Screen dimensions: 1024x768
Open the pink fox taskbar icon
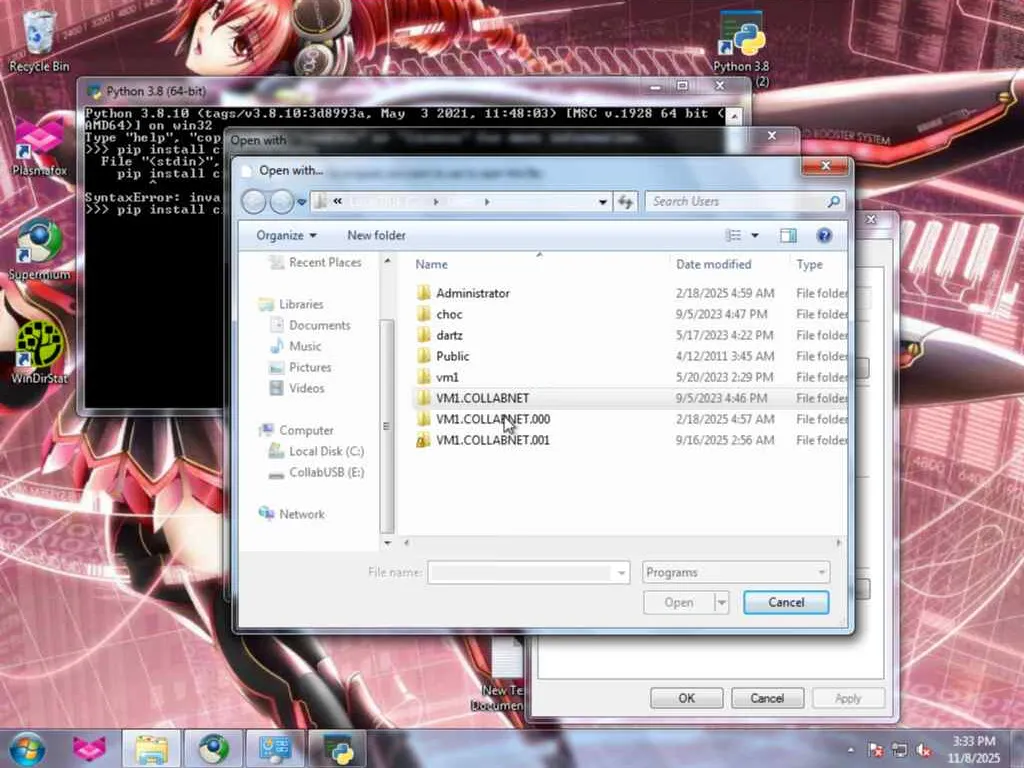[89, 749]
